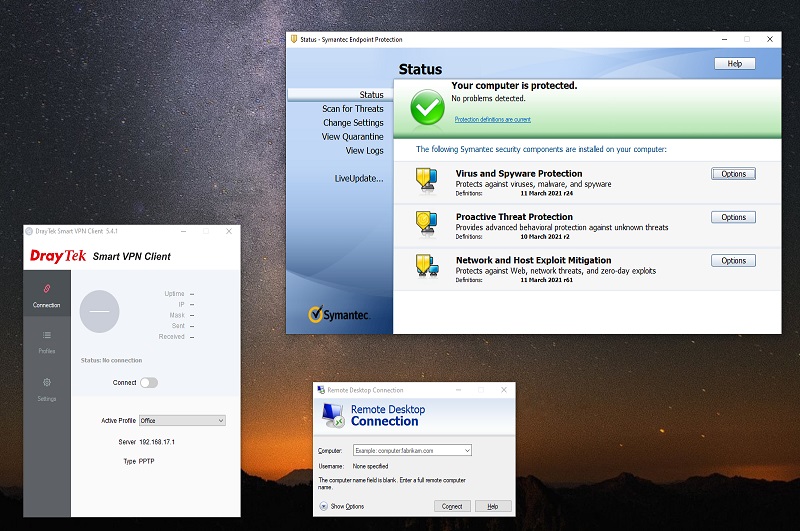
Task: Click Connect in Remote Desktop Connection
Action: tap(452, 506)
